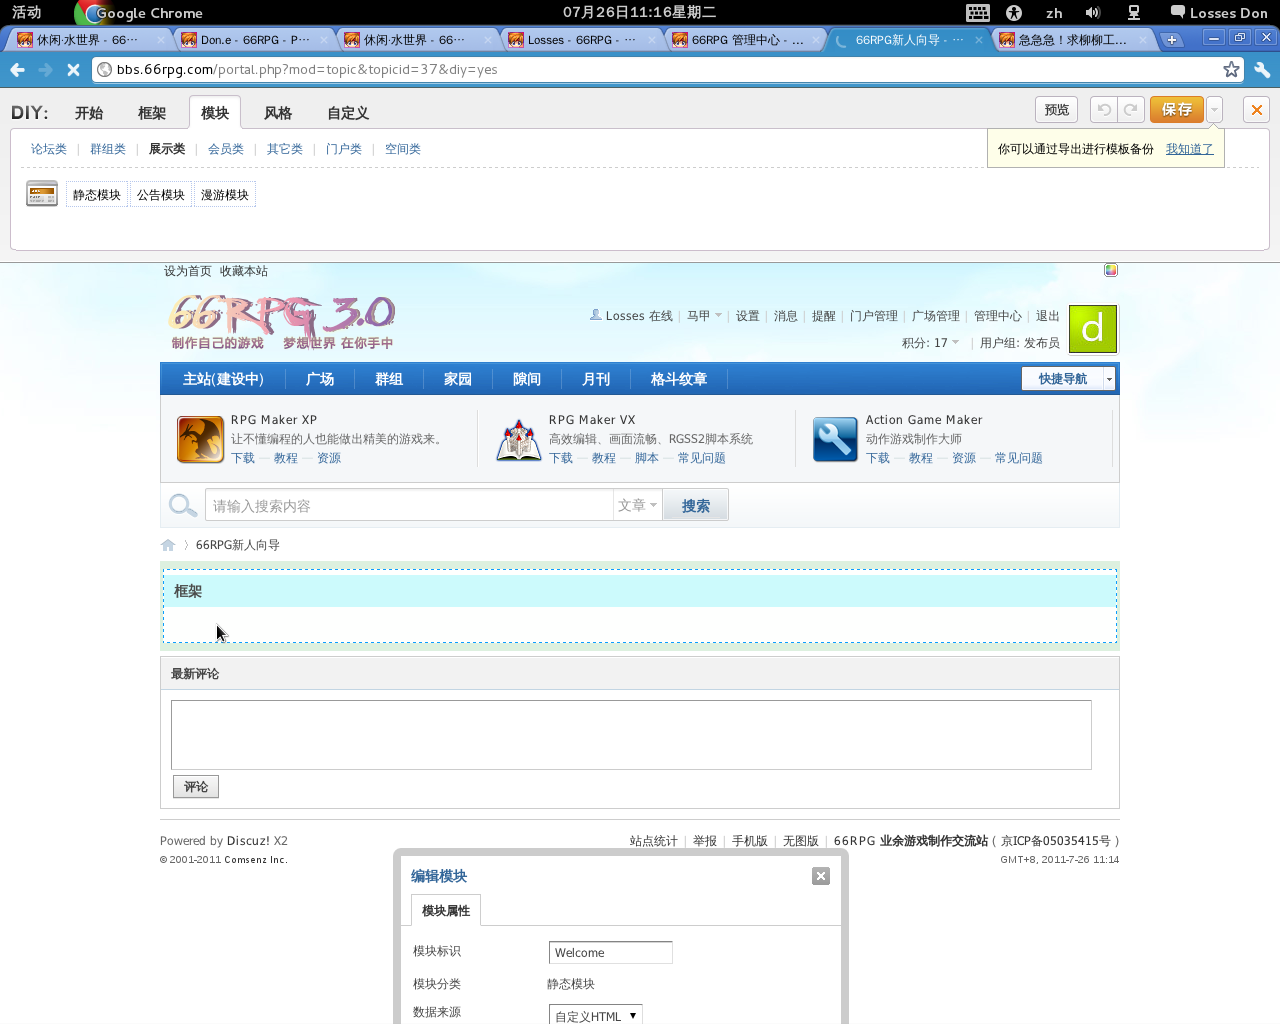Click the comment text area
This screenshot has height=1024, width=1280.
[x=631, y=735]
